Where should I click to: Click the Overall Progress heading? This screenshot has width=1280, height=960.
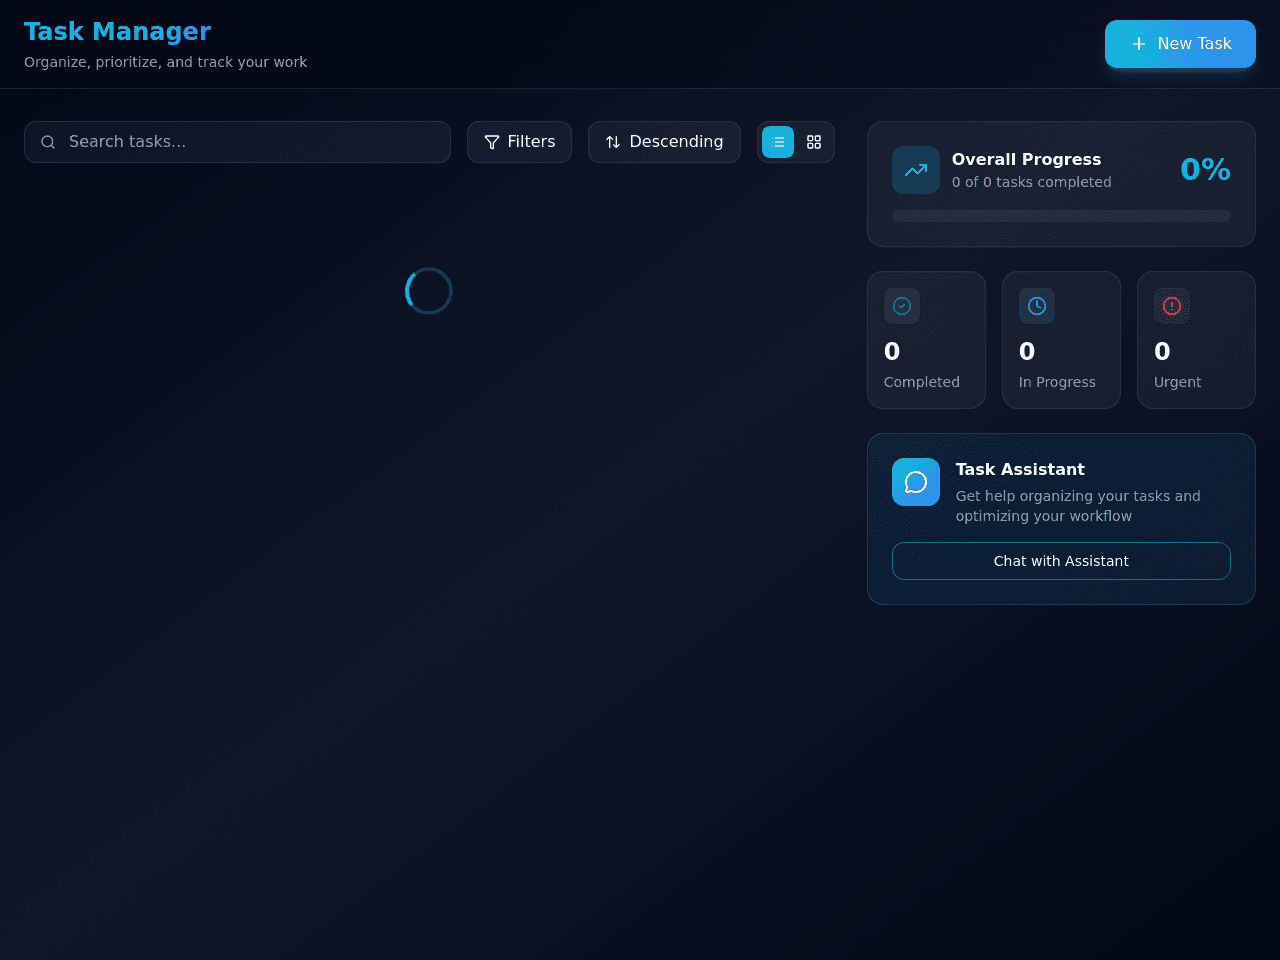click(x=1026, y=159)
